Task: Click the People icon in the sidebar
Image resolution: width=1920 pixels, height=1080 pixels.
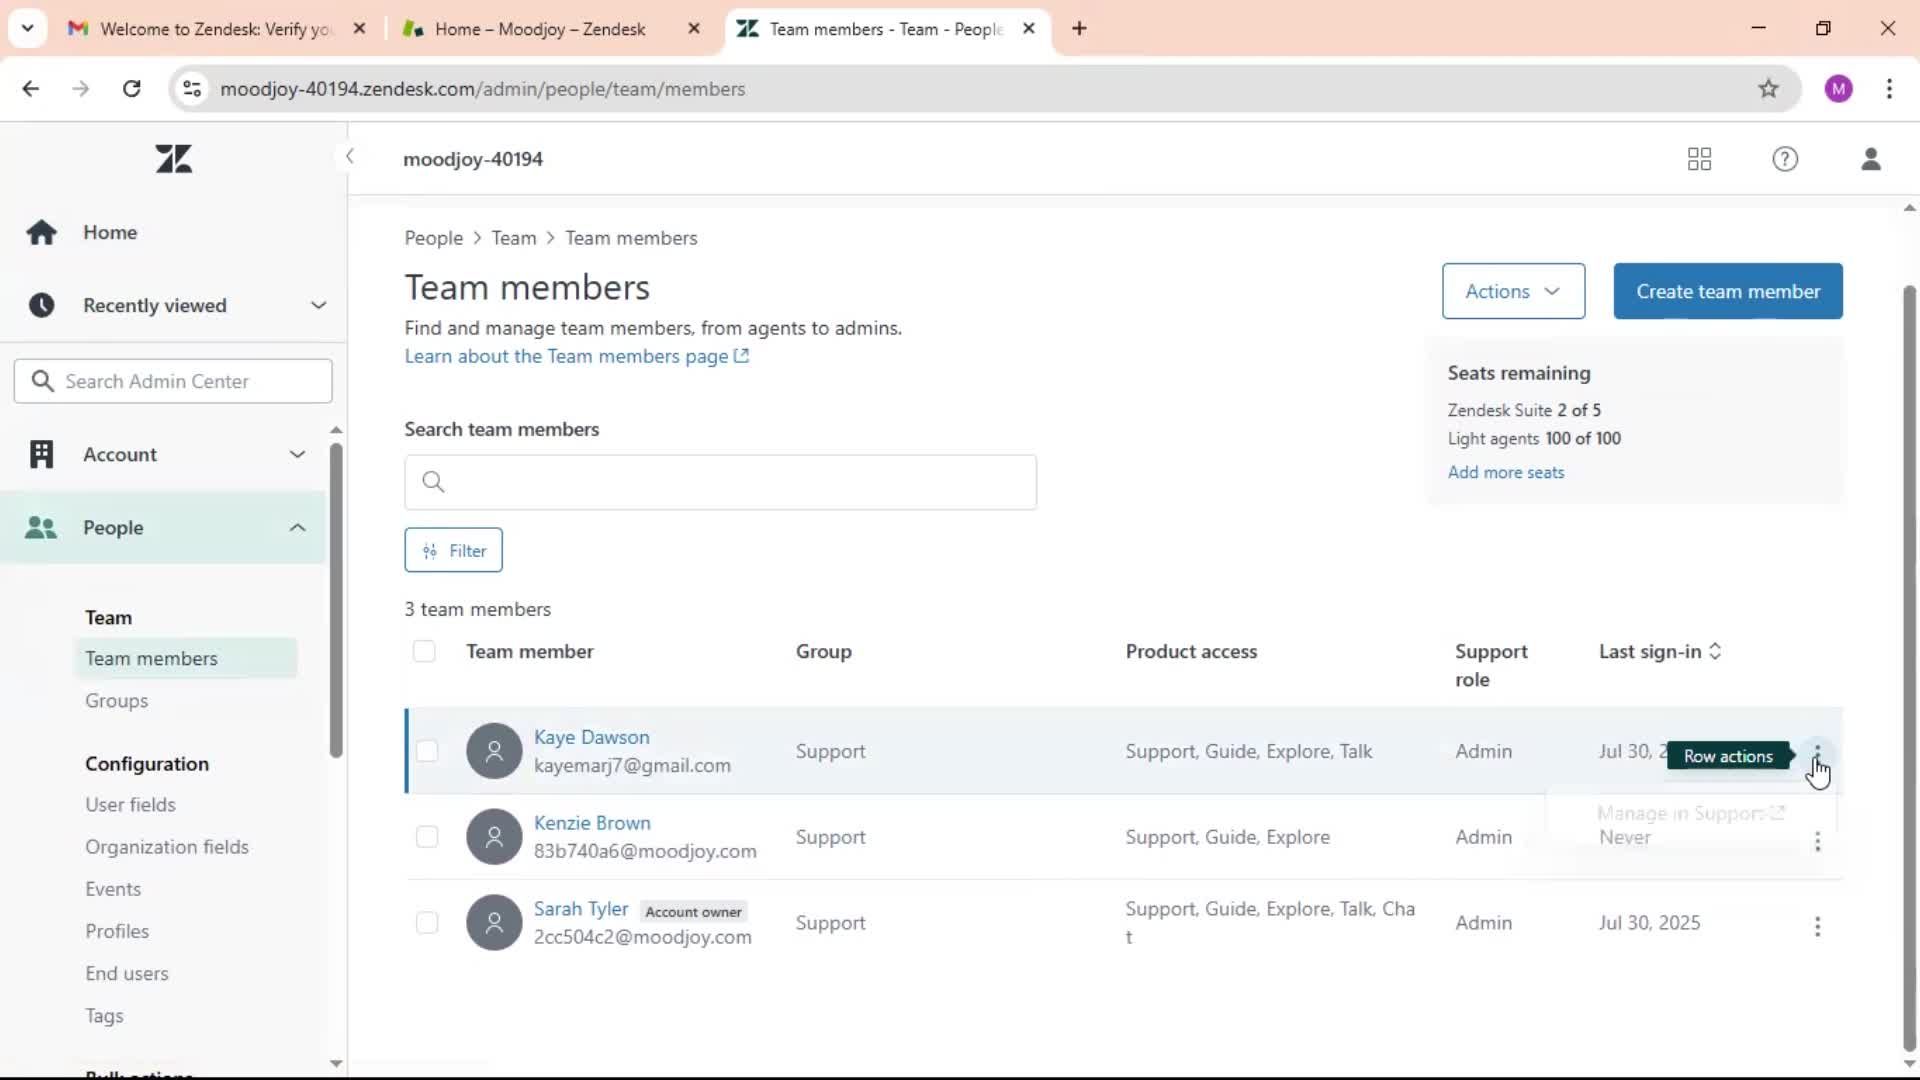Action: point(41,527)
